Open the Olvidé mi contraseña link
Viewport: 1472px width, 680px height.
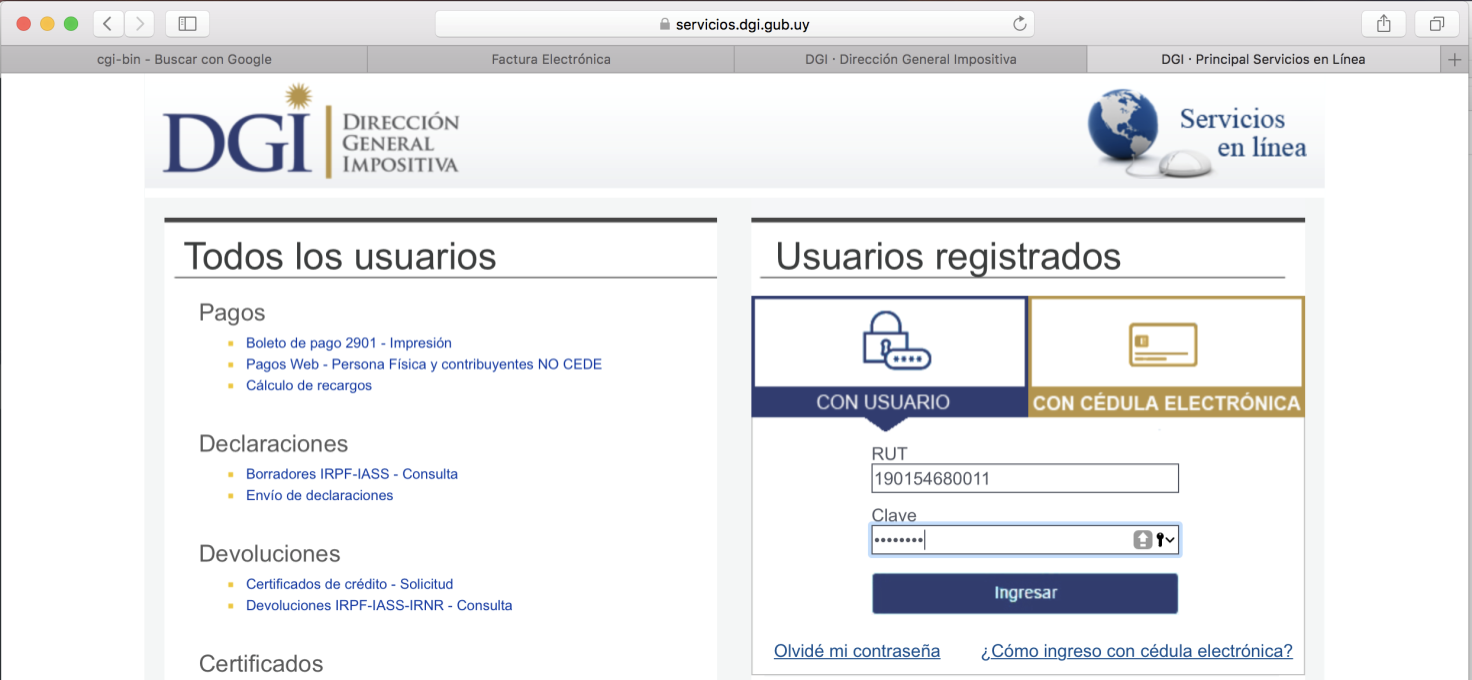(856, 651)
